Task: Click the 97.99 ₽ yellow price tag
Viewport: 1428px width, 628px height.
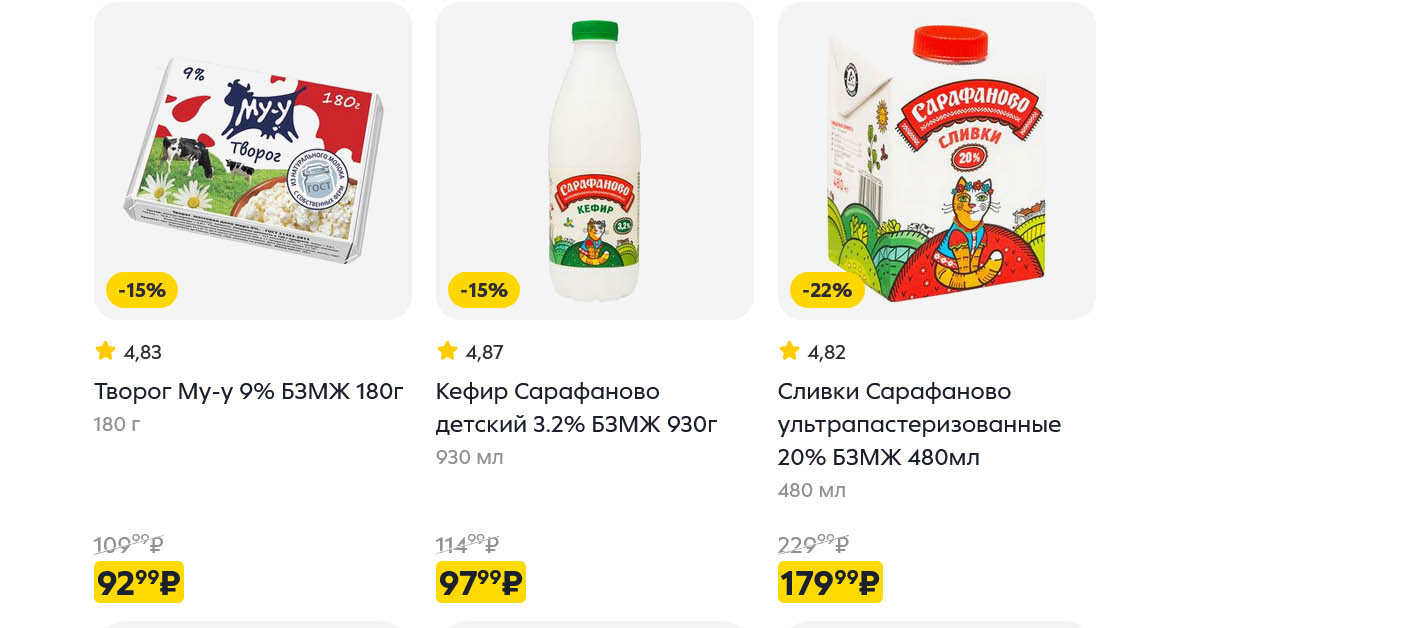Action: pyautogui.click(x=481, y=582)
